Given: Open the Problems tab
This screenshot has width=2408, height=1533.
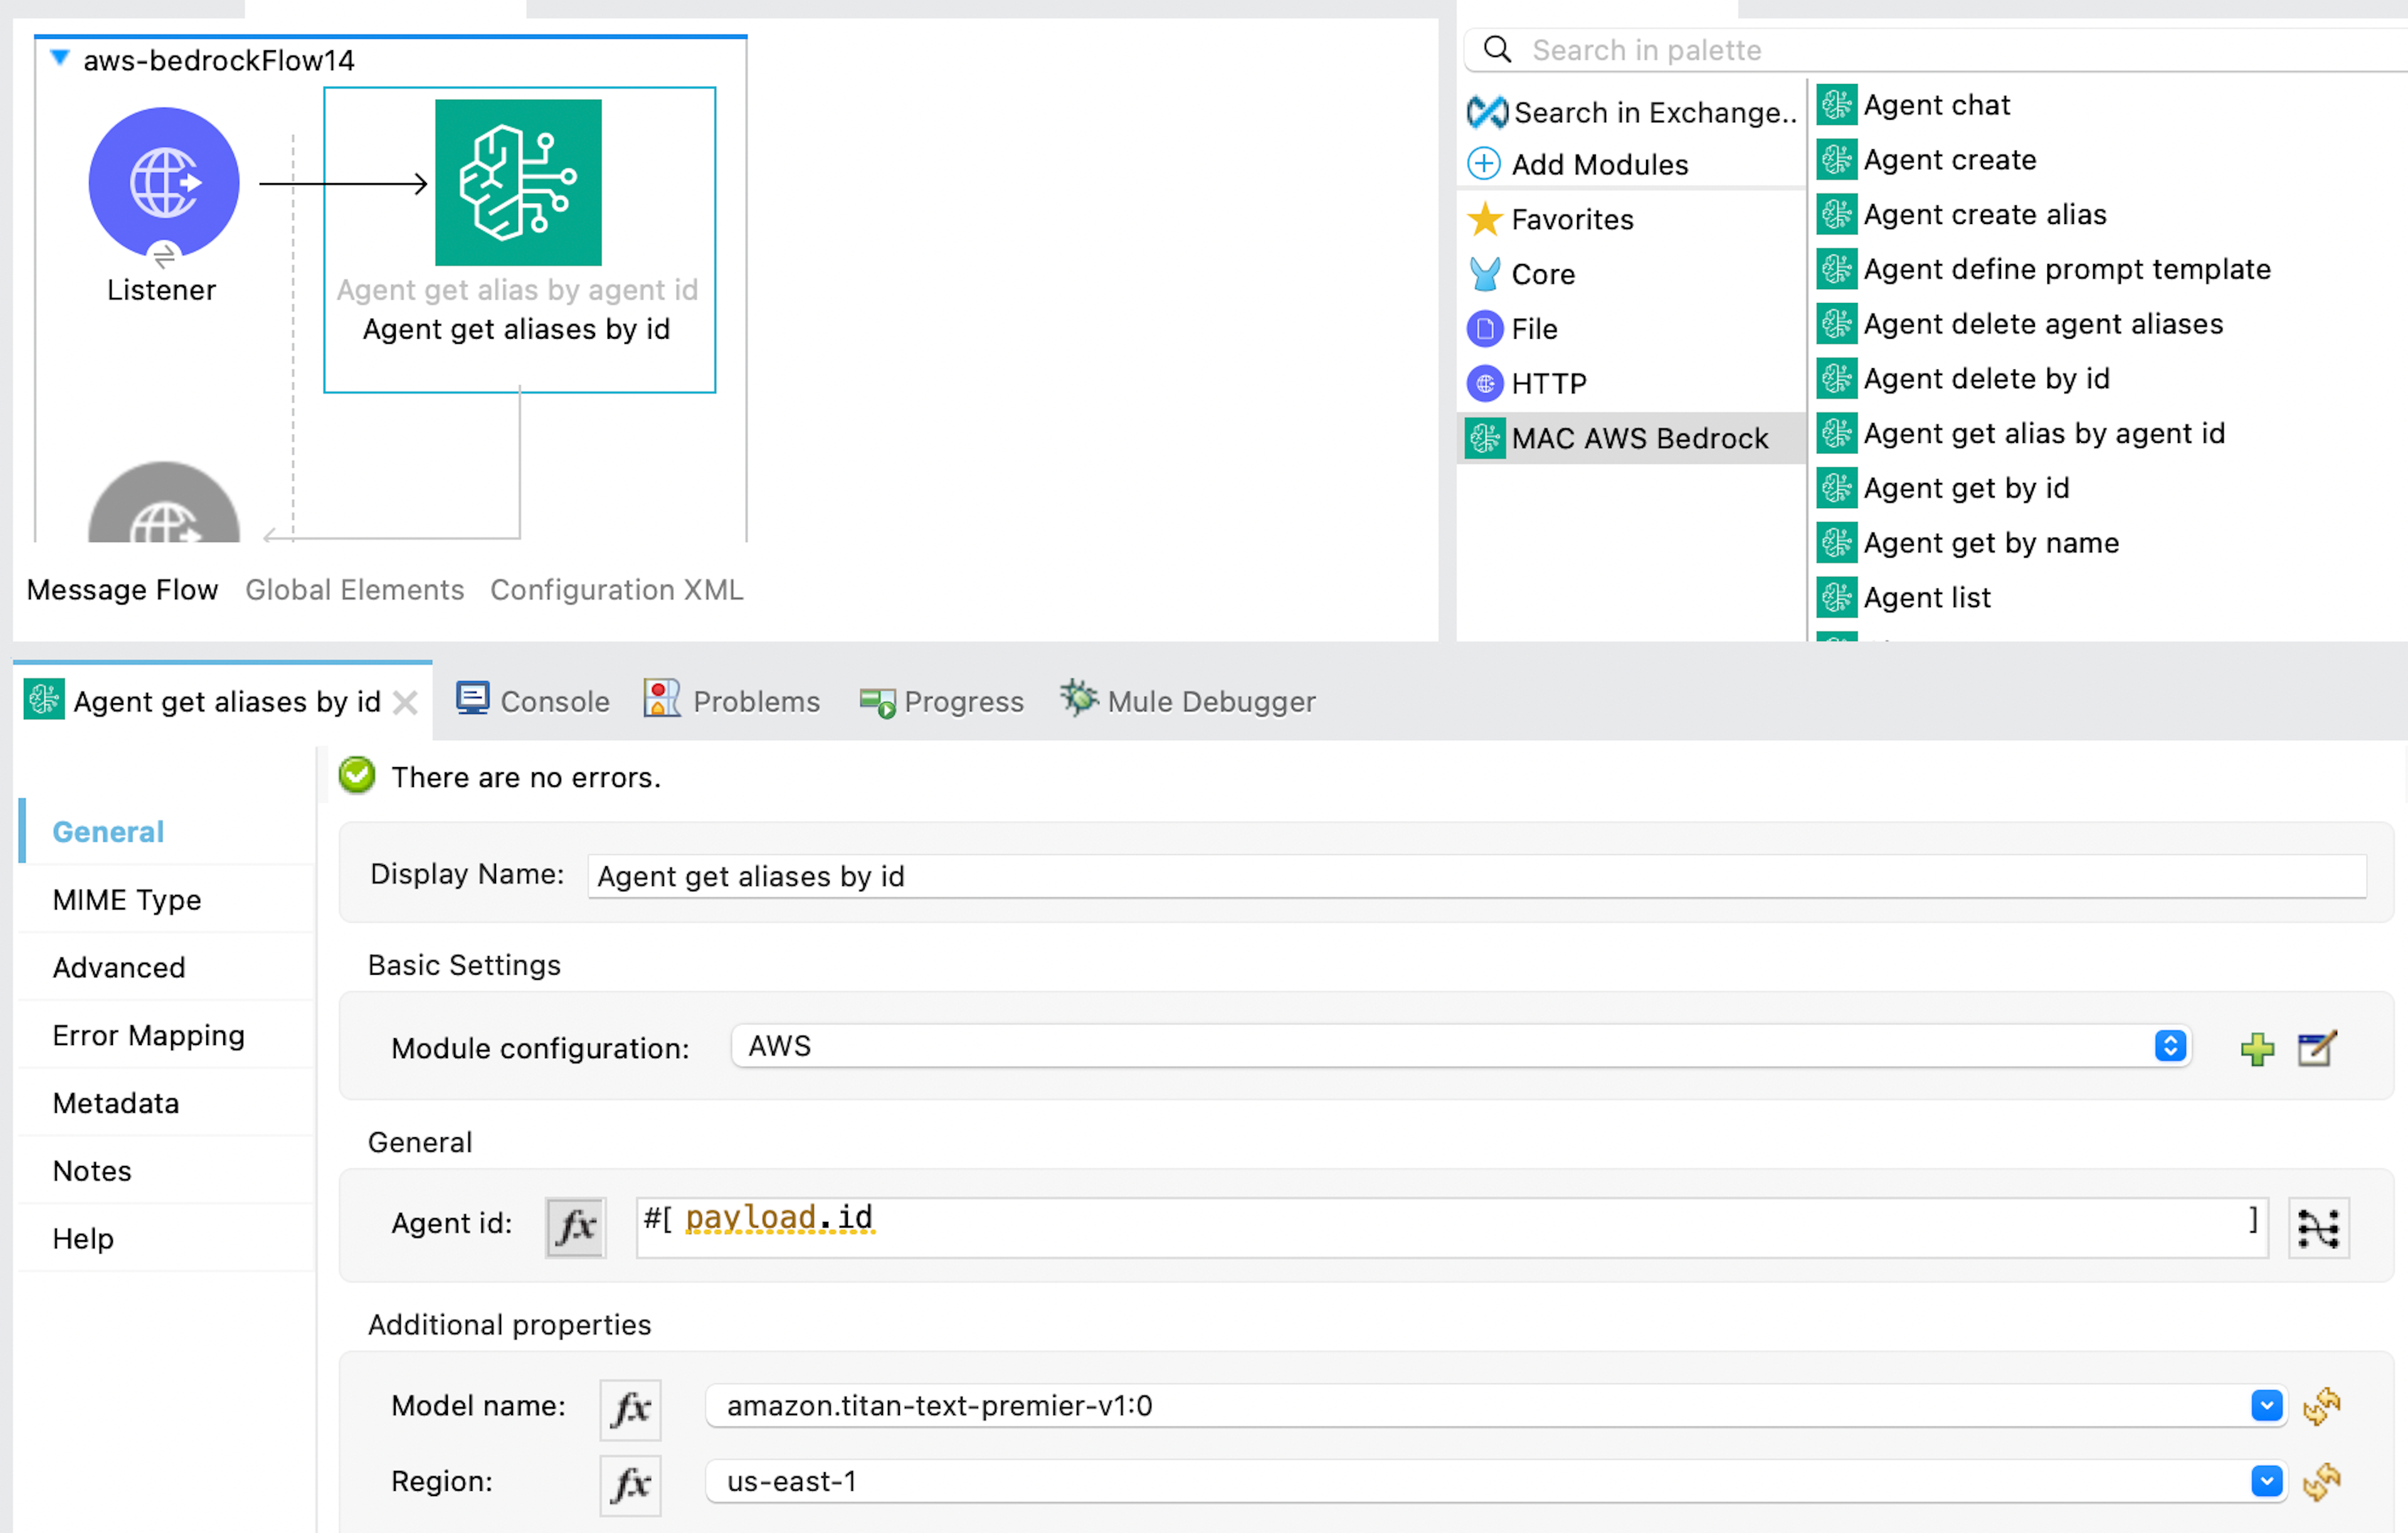Looking at the screenshot, I should point(732,701).
